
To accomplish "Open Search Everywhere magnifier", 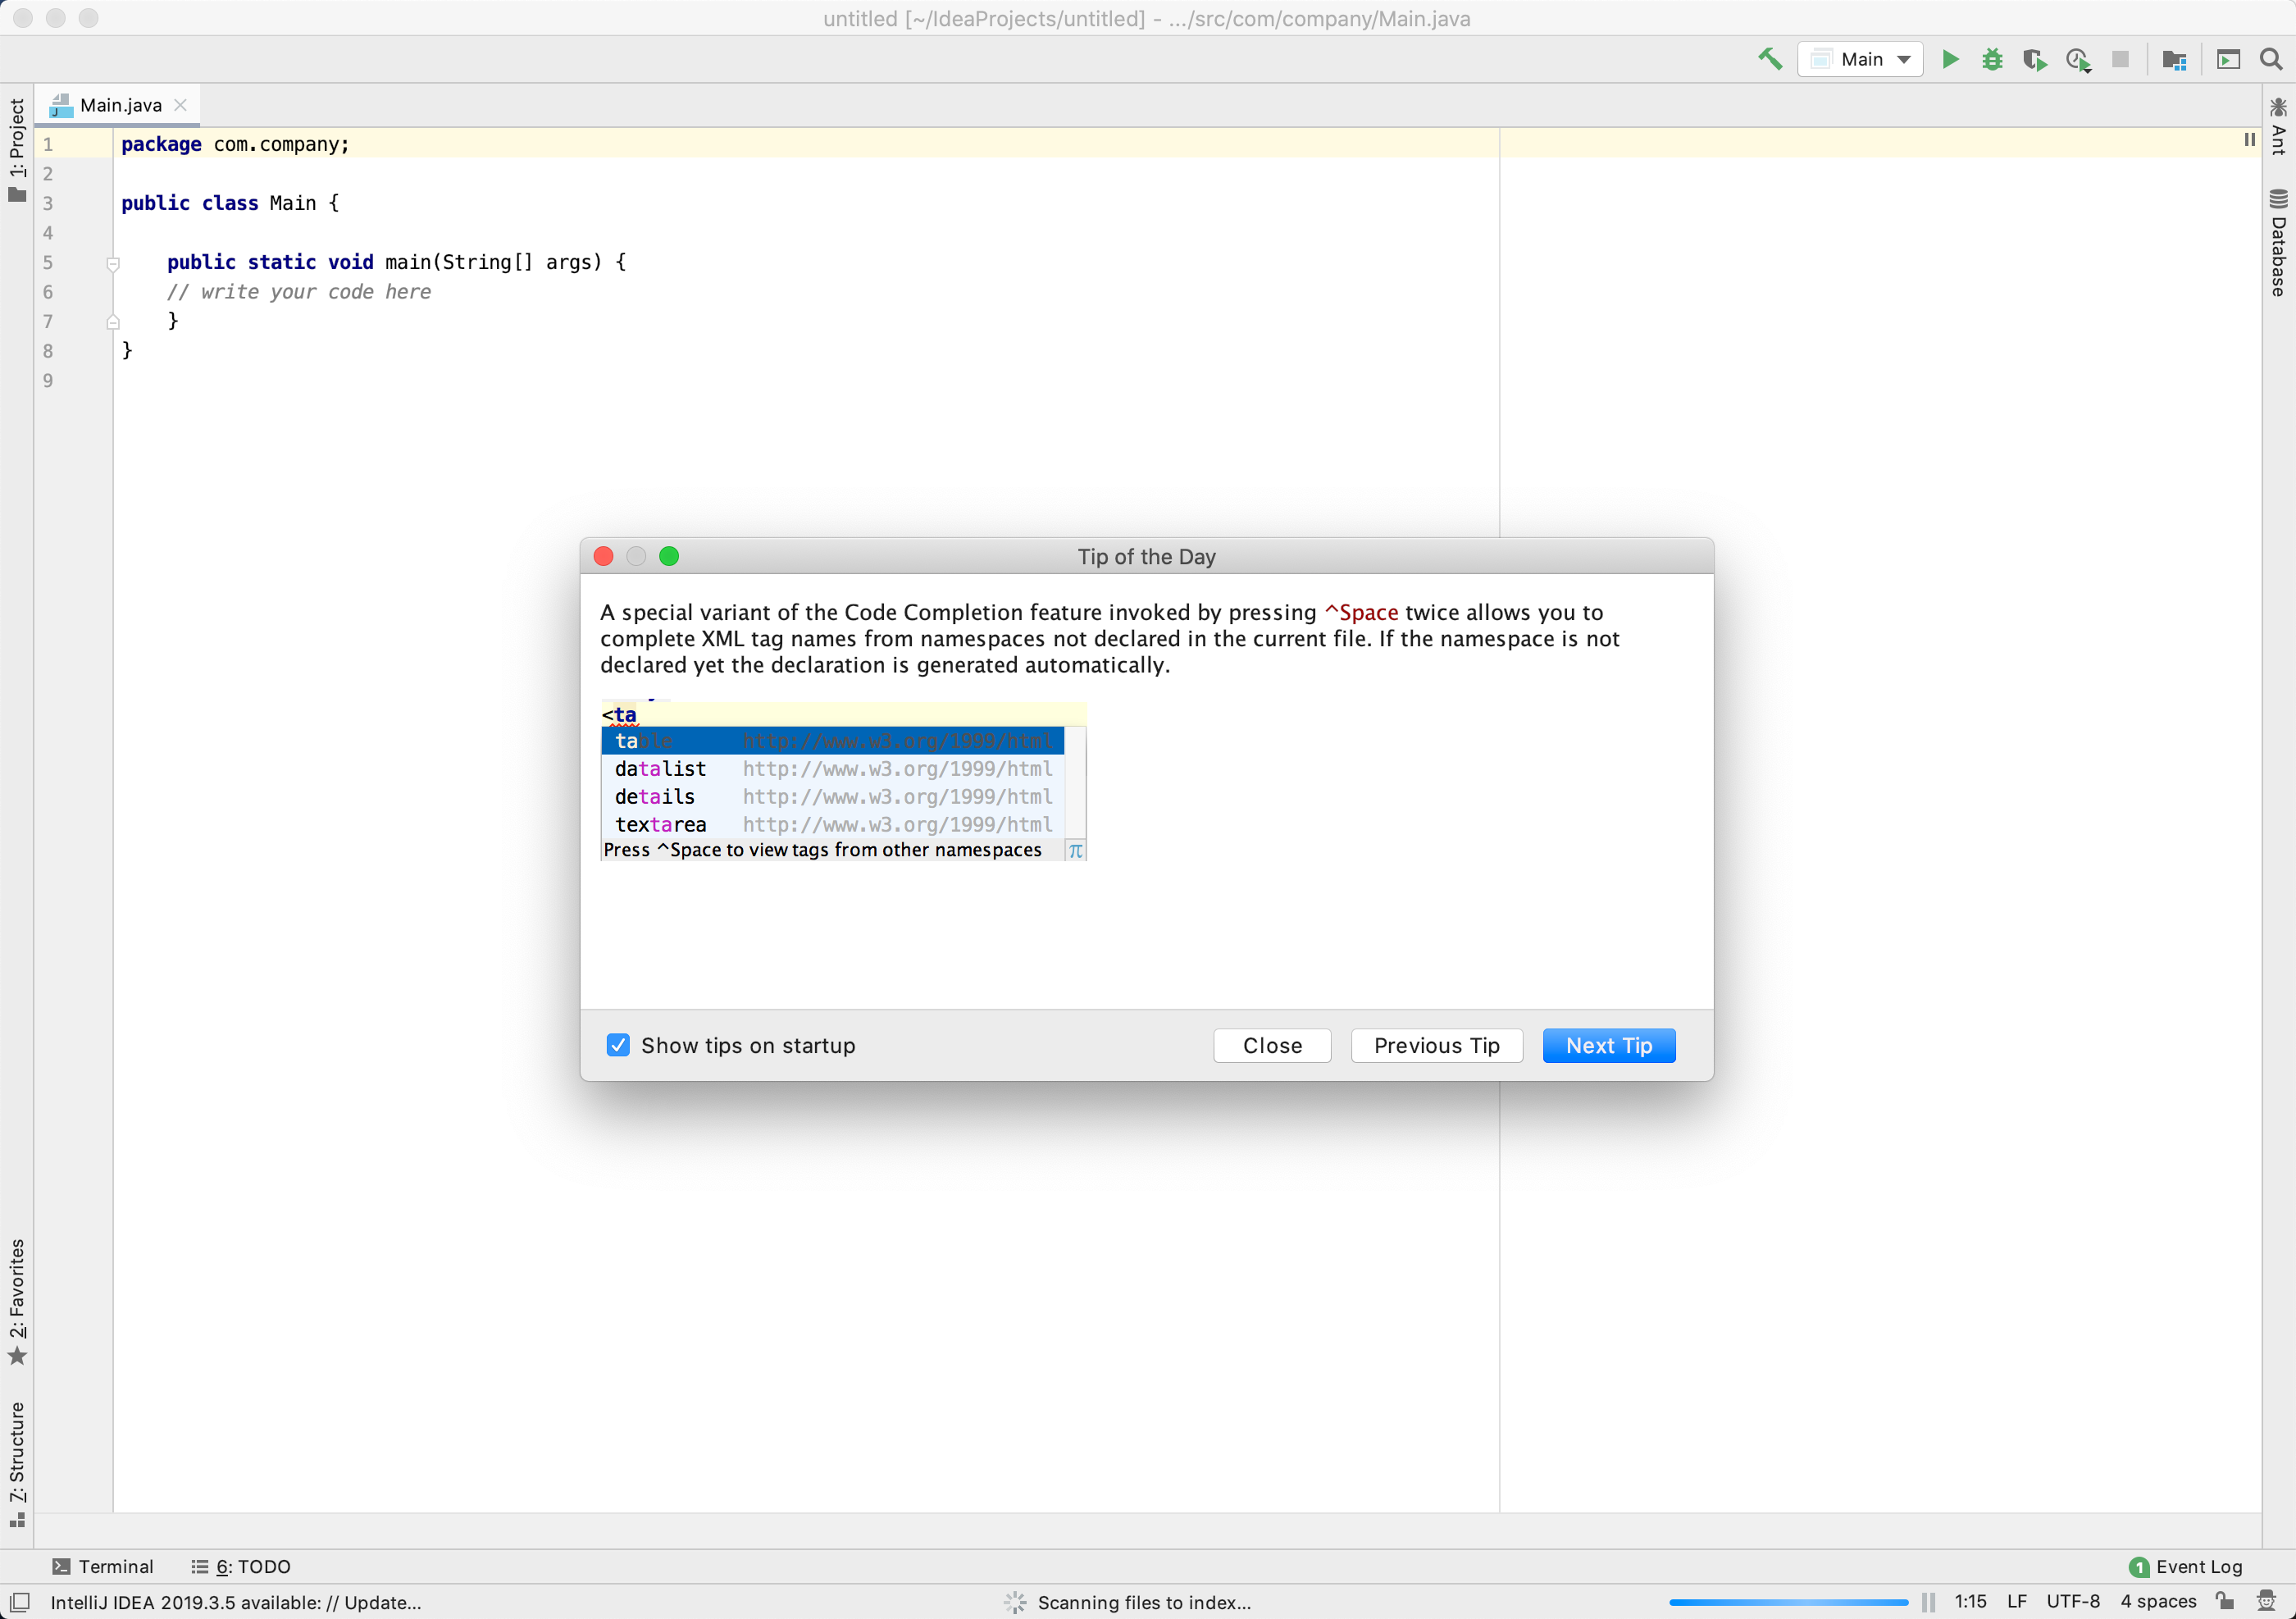I will (x=2271, y=59).
